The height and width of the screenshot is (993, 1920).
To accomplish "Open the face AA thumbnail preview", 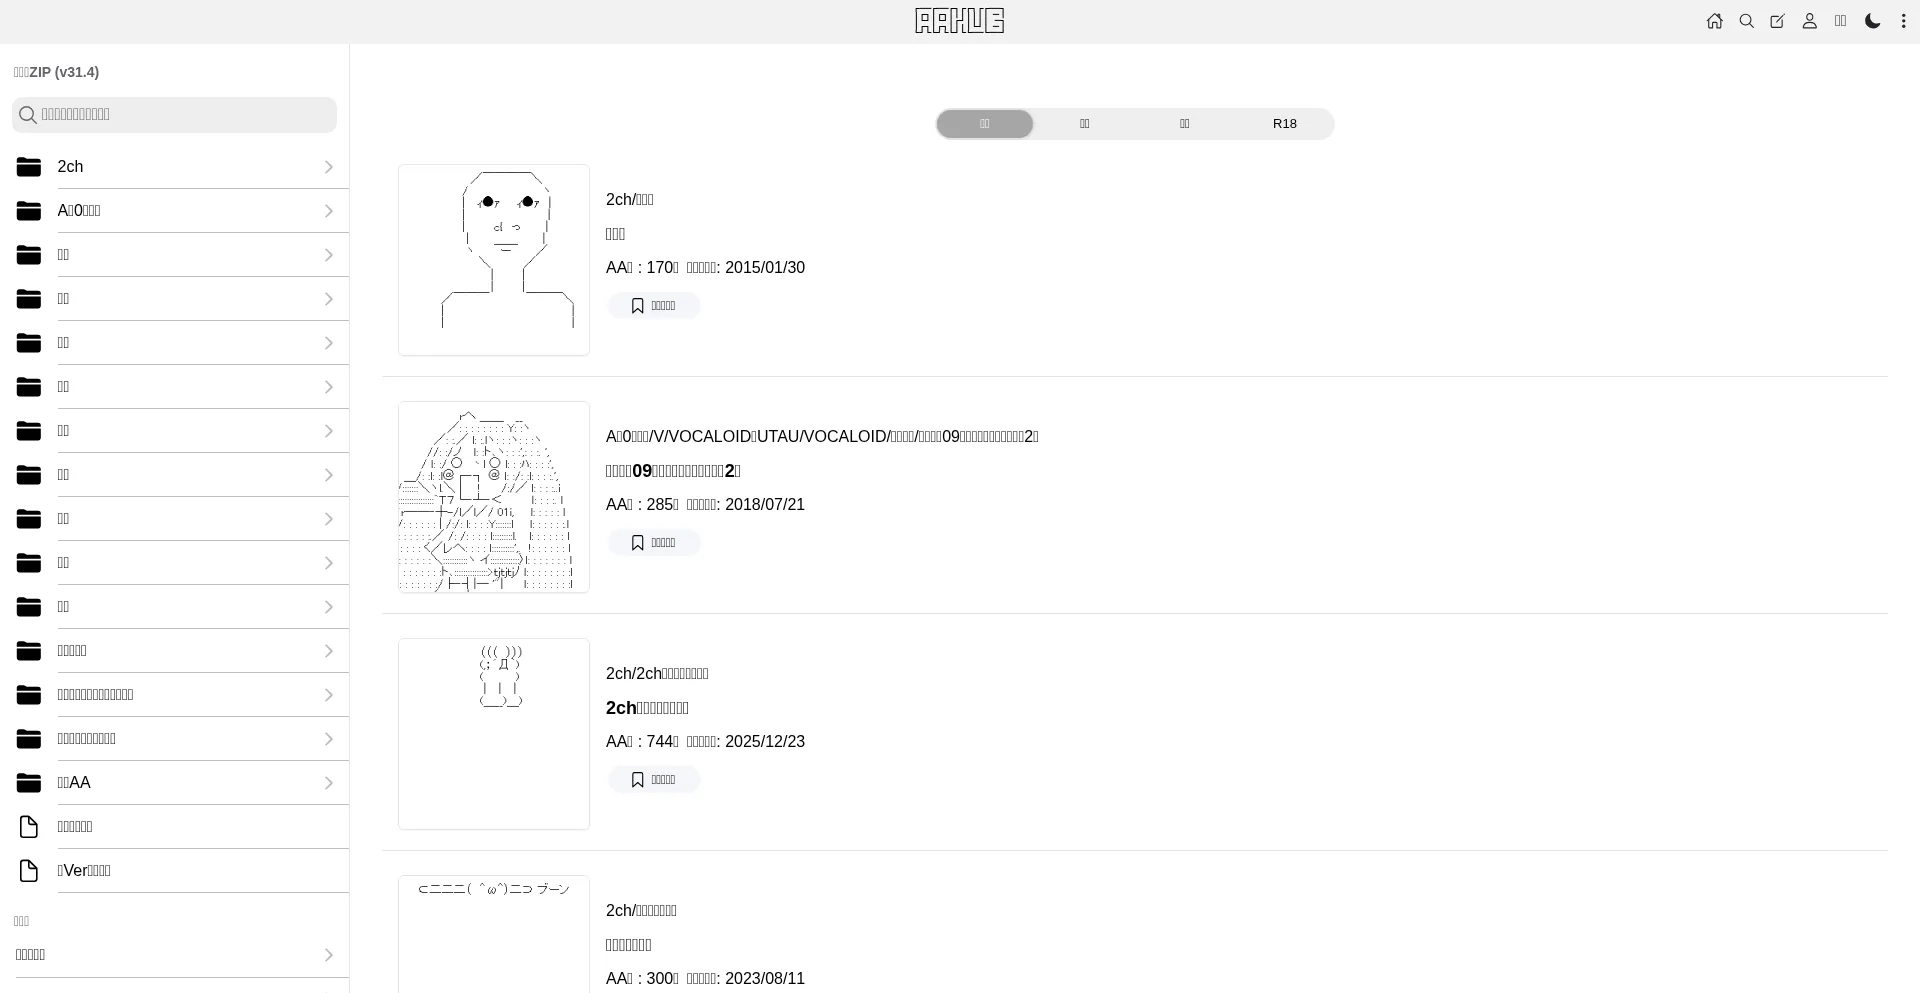I will coord(494,260).
